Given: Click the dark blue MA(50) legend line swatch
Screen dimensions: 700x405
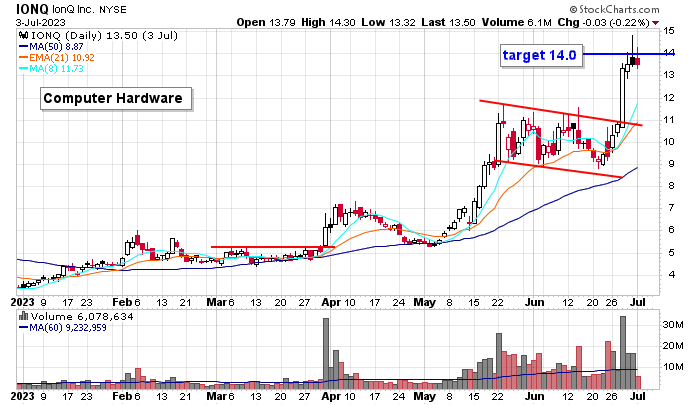Looking at the screenshot, I should [23, 46].
